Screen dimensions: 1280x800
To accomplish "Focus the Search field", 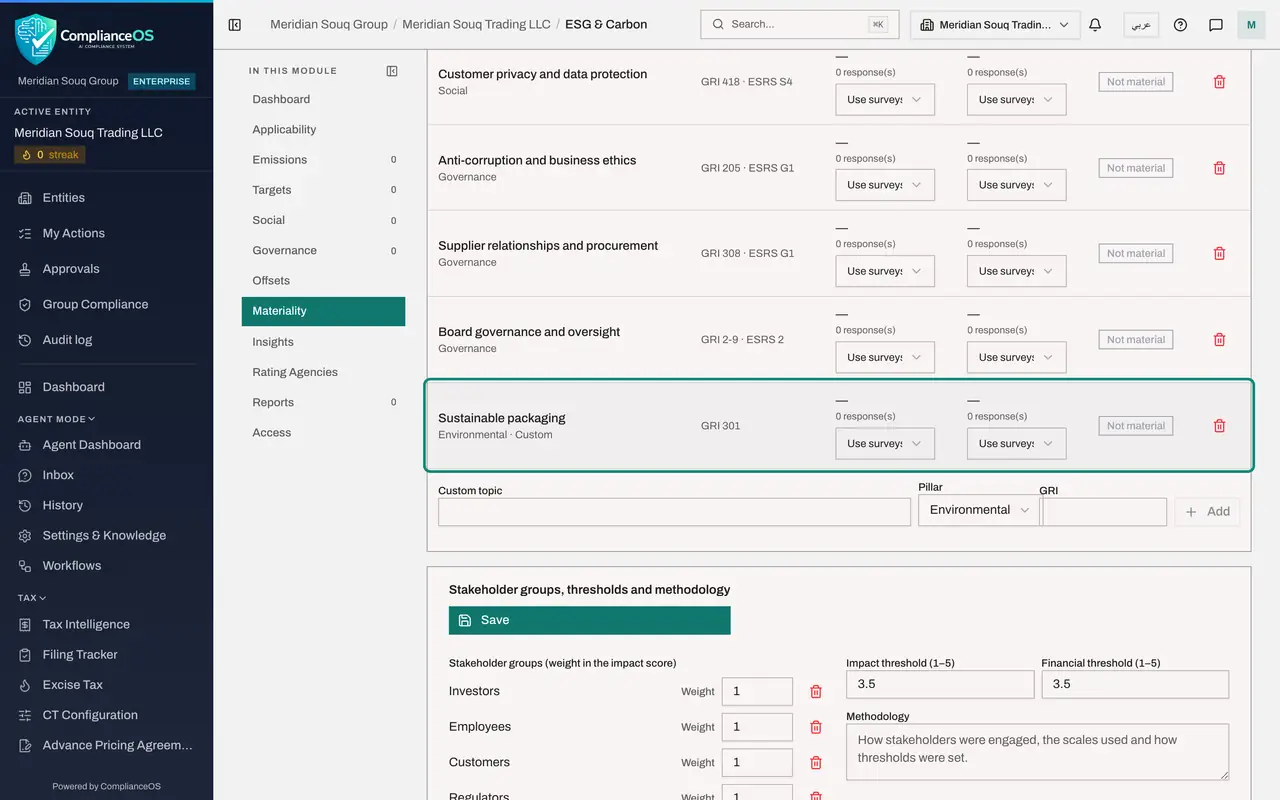I will 800,24.
